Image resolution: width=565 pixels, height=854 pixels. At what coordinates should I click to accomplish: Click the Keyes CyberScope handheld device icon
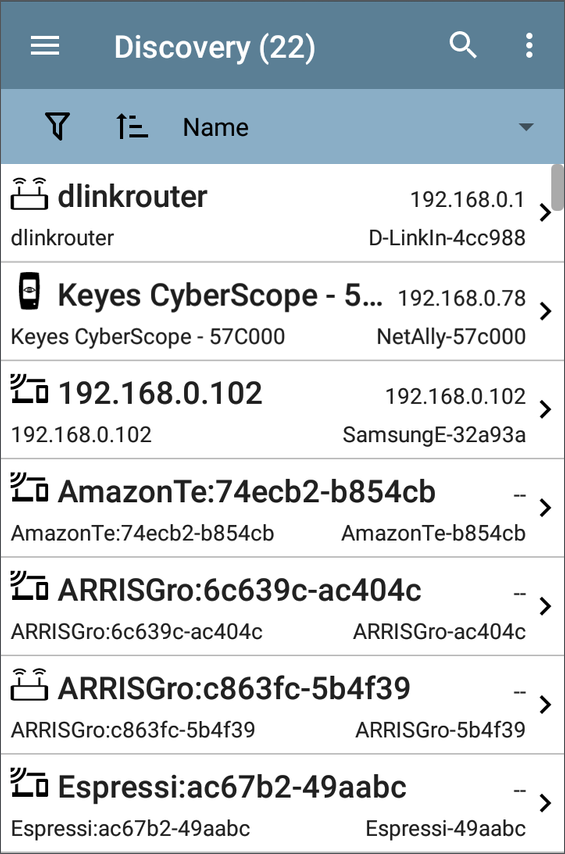click(x=29, y=291)
